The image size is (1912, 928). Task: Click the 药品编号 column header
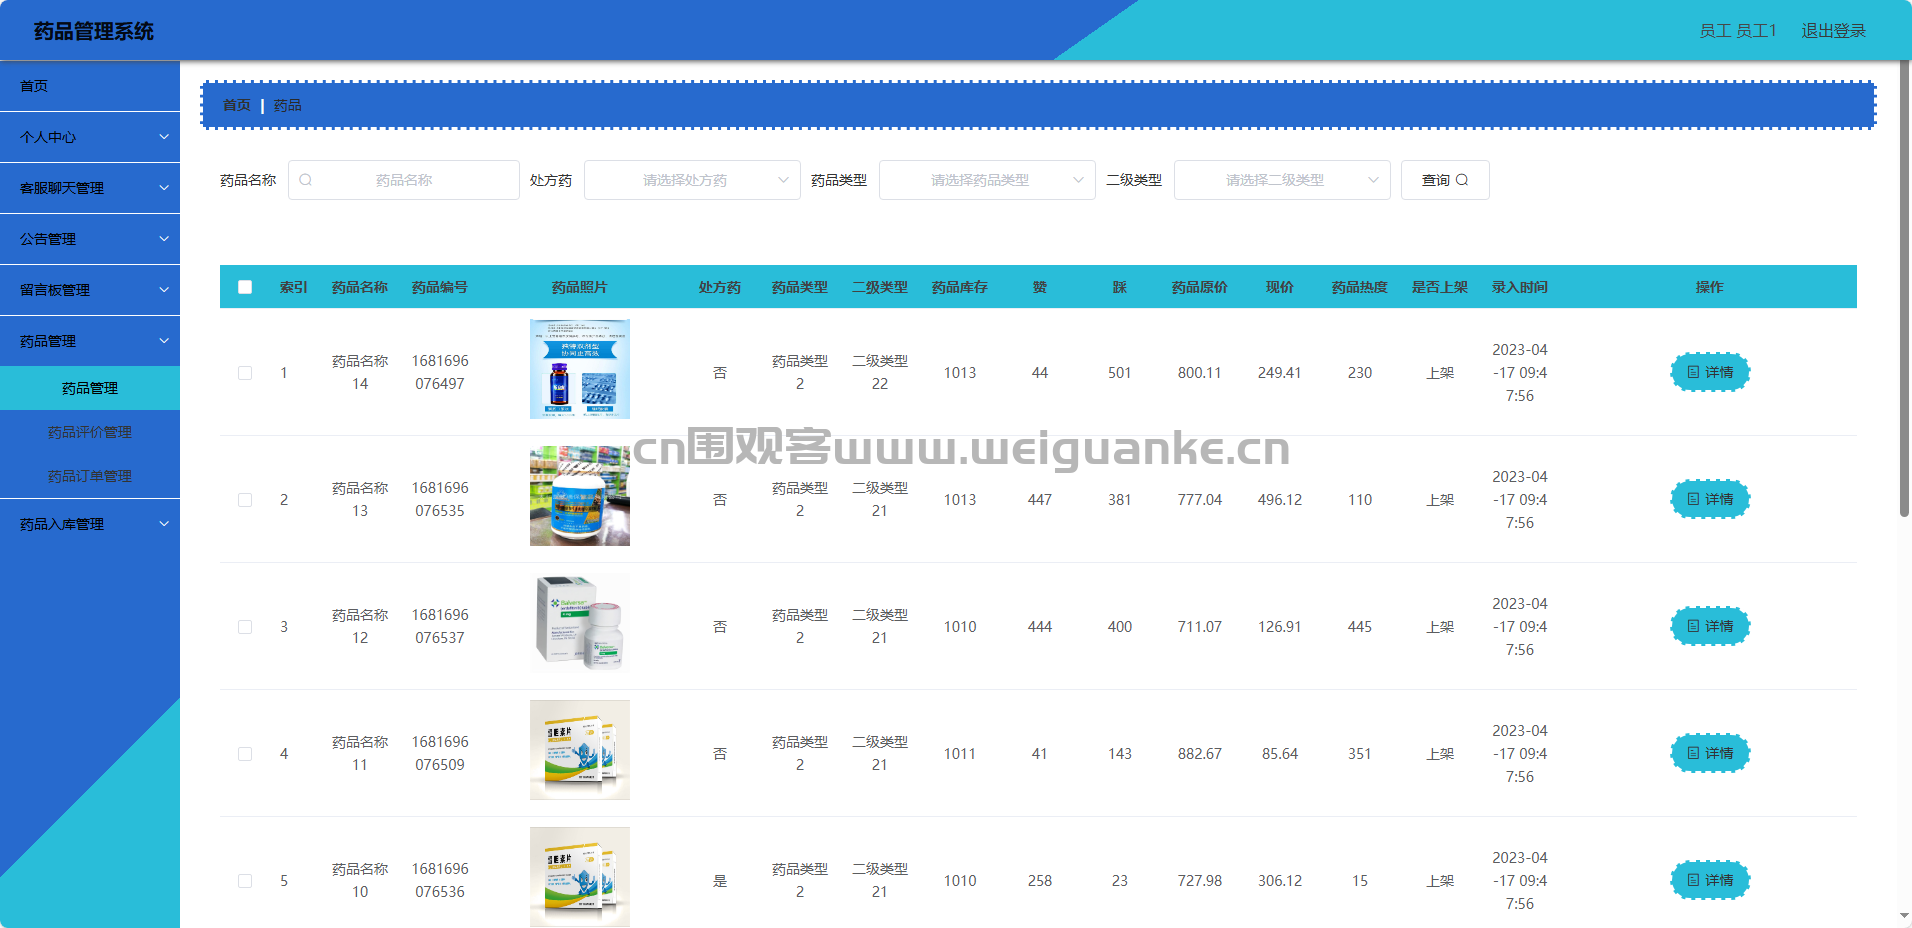(440, 287)
